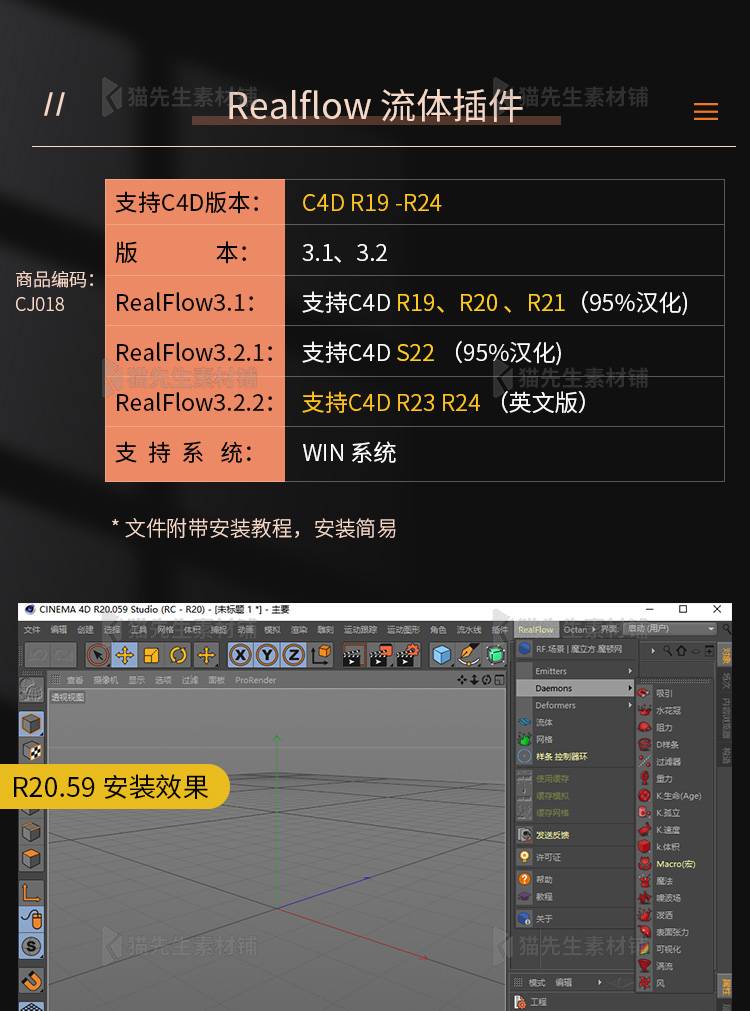The image size is (750, 1011).
Task: Click the green subdivision generator icon
Action: (x=495, y=655)
